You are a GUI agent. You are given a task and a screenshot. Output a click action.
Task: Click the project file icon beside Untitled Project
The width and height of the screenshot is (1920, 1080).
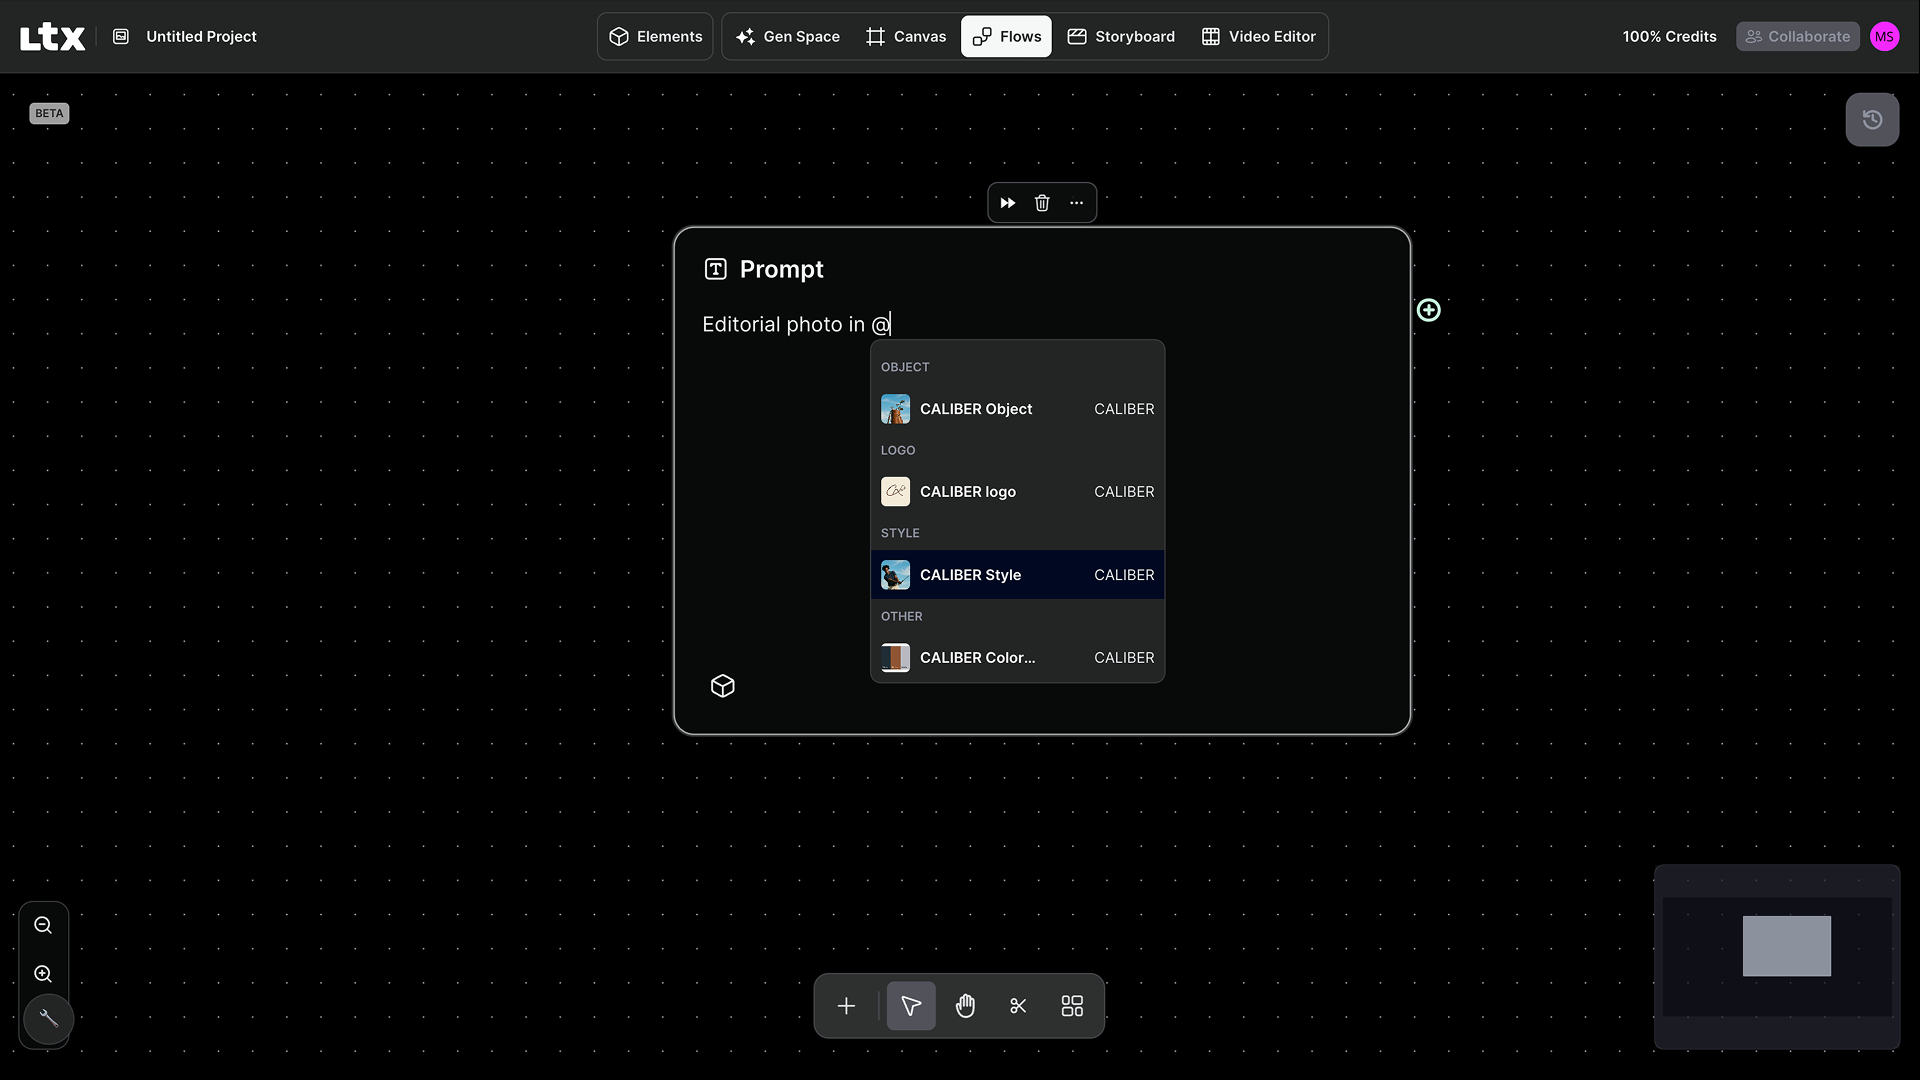point(121,36)
